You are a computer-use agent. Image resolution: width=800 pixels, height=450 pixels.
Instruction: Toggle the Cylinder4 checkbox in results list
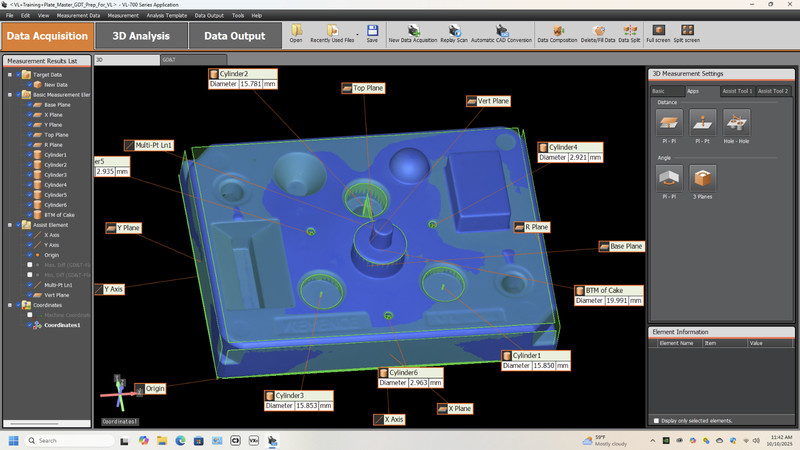(30, 185)
